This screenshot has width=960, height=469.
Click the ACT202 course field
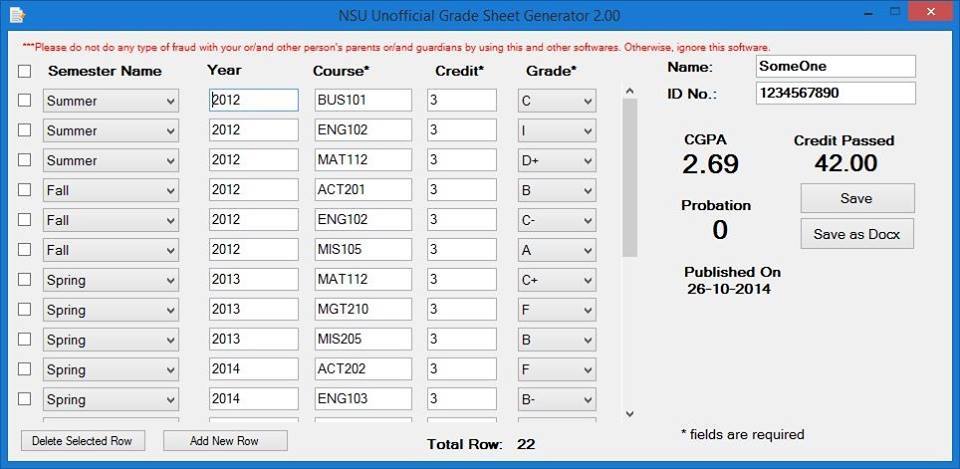point(363,369)
